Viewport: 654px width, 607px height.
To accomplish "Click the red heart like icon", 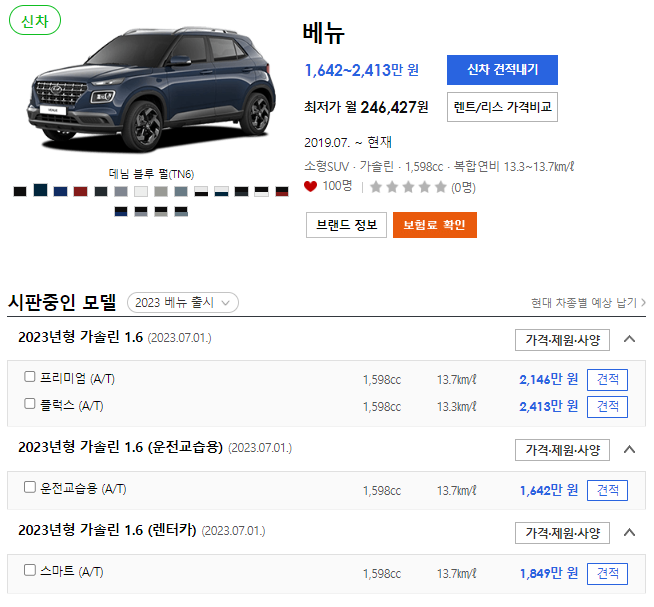I will click(310, 186).
